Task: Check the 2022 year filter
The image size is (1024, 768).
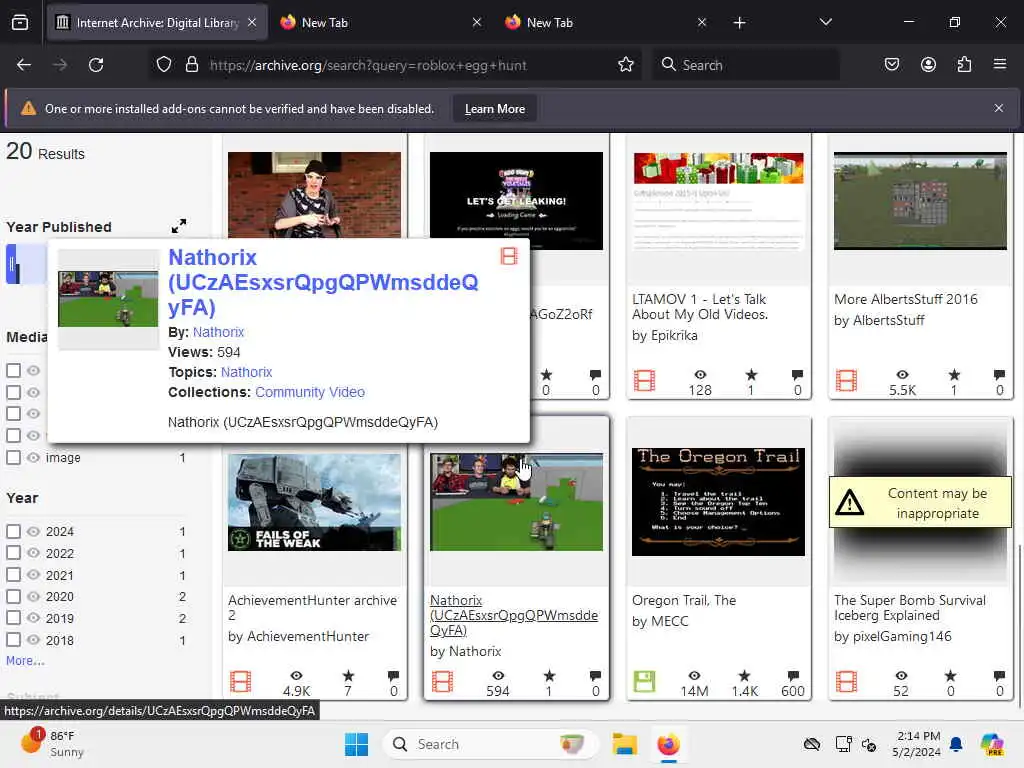Action: [x=13, y=553]
